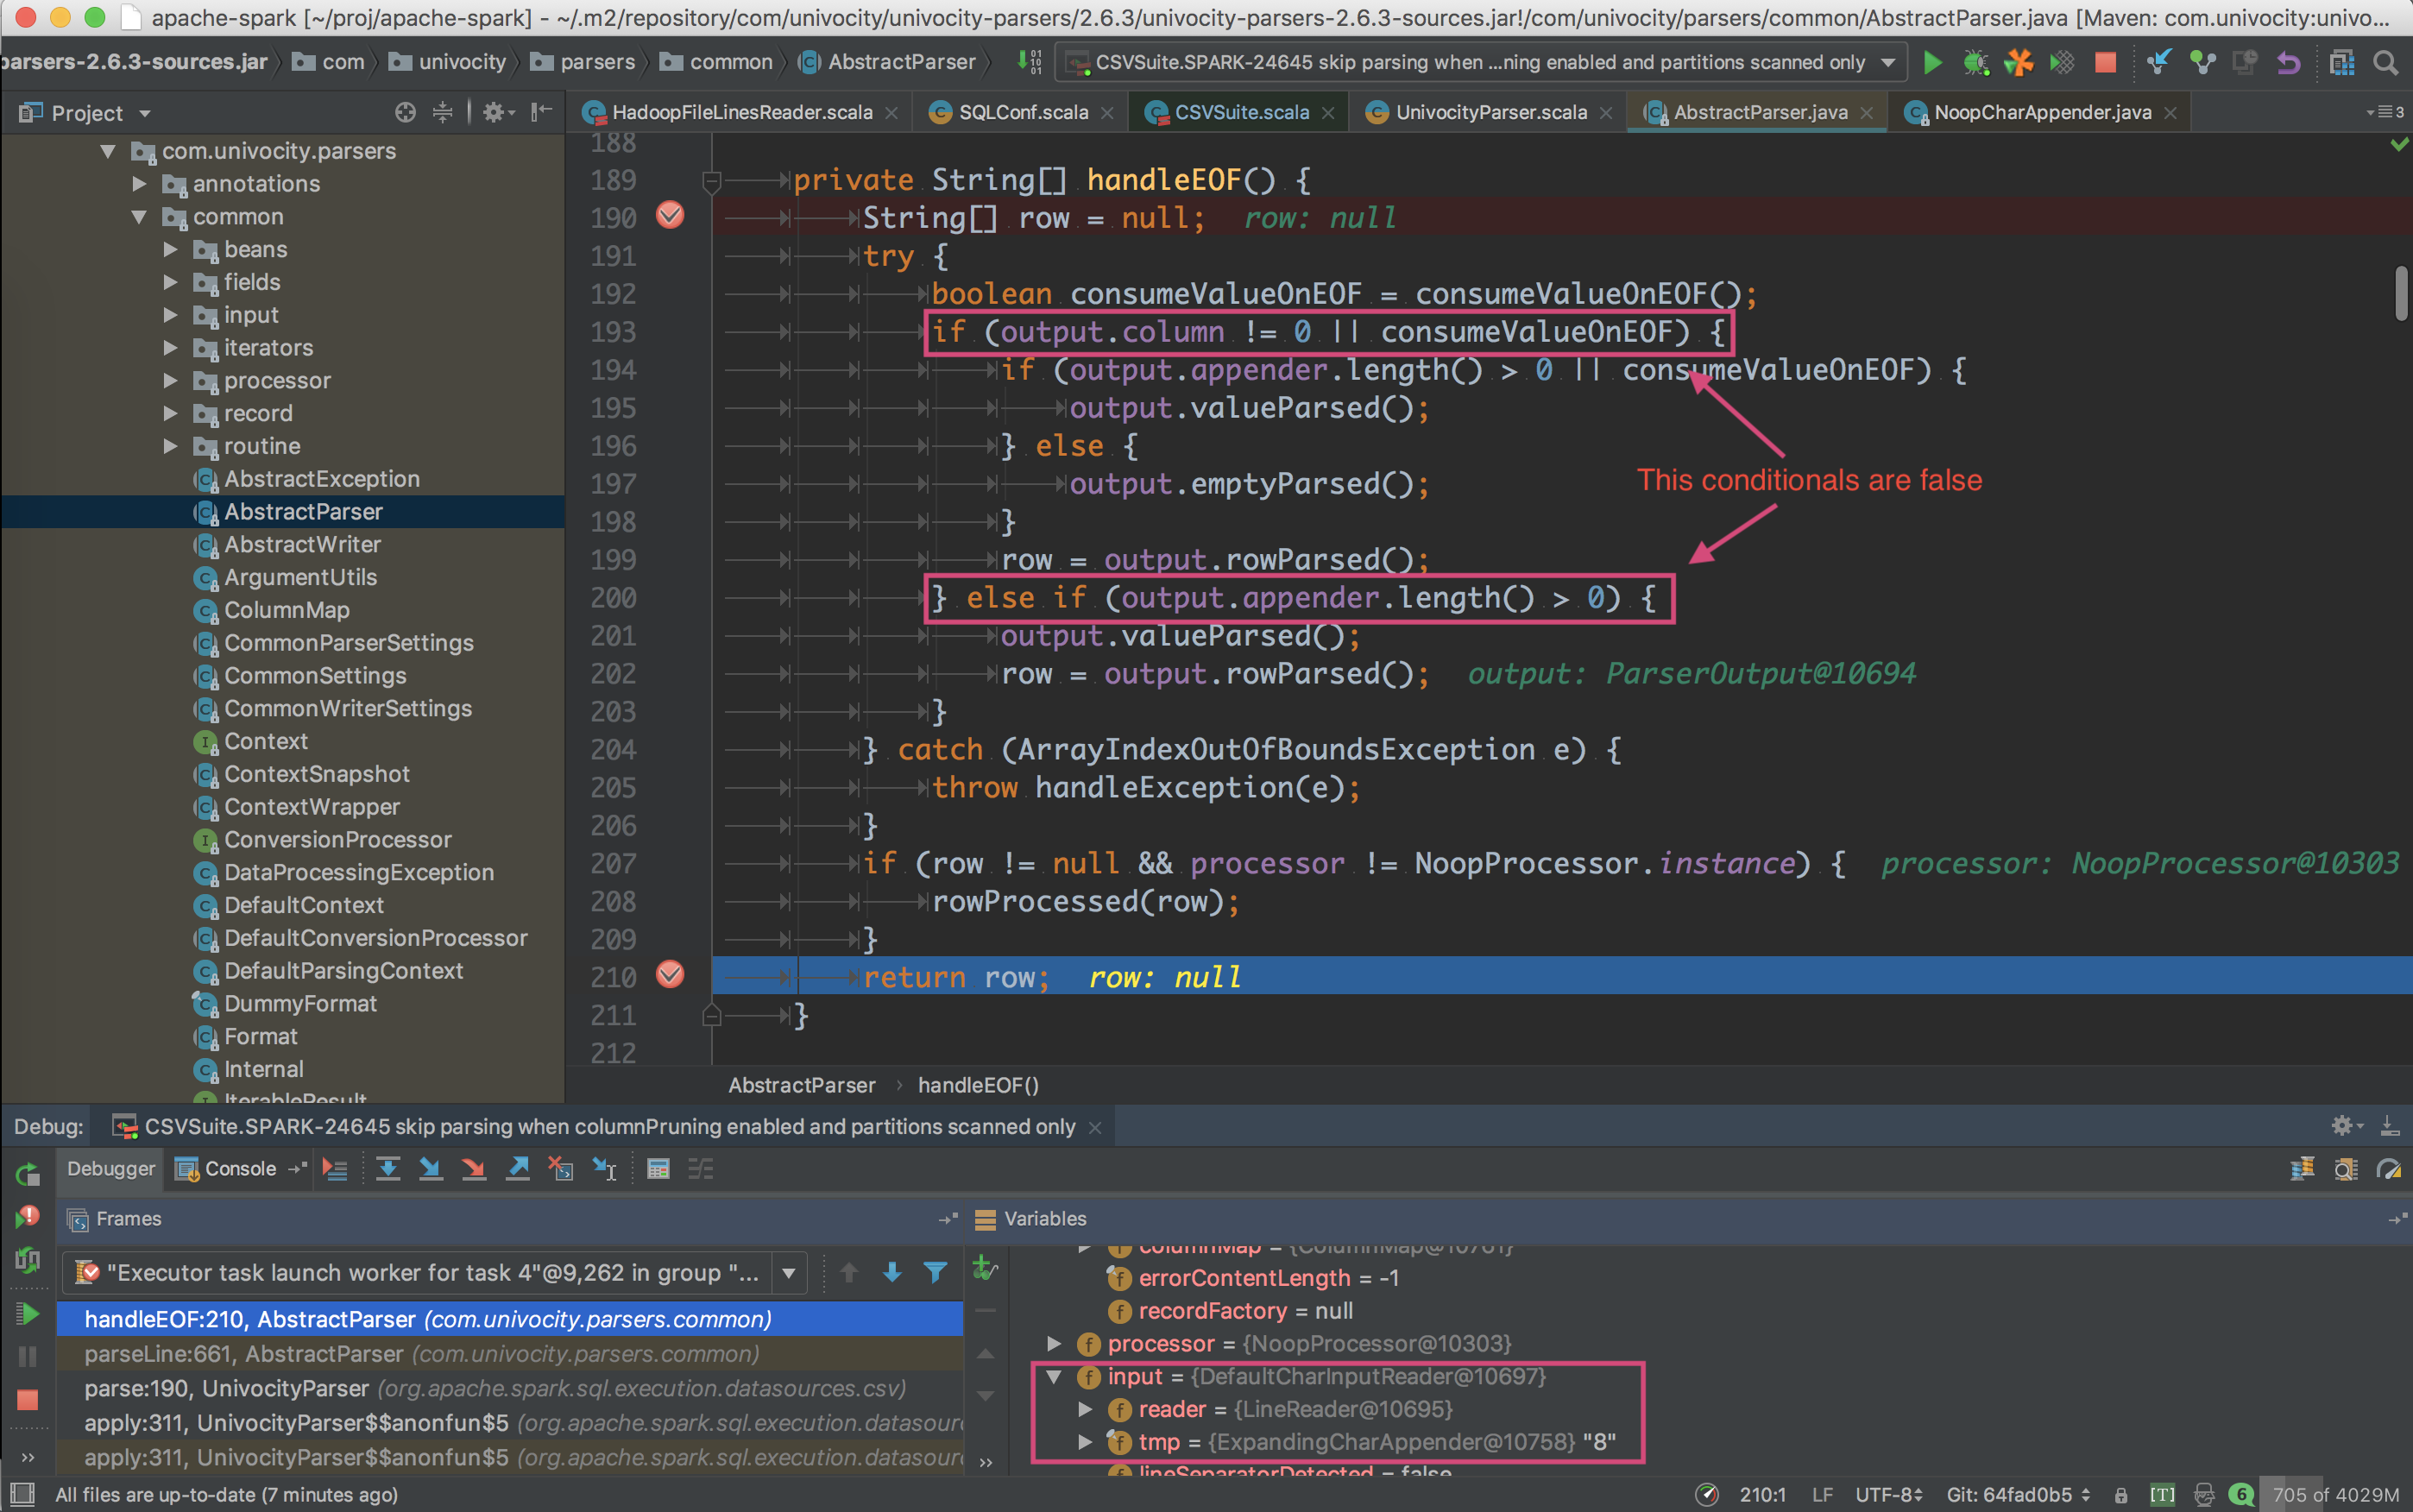Click the Step Into debugger icon
This screenshot has width=2413, height=1512.
click(x=431, y=1168)
